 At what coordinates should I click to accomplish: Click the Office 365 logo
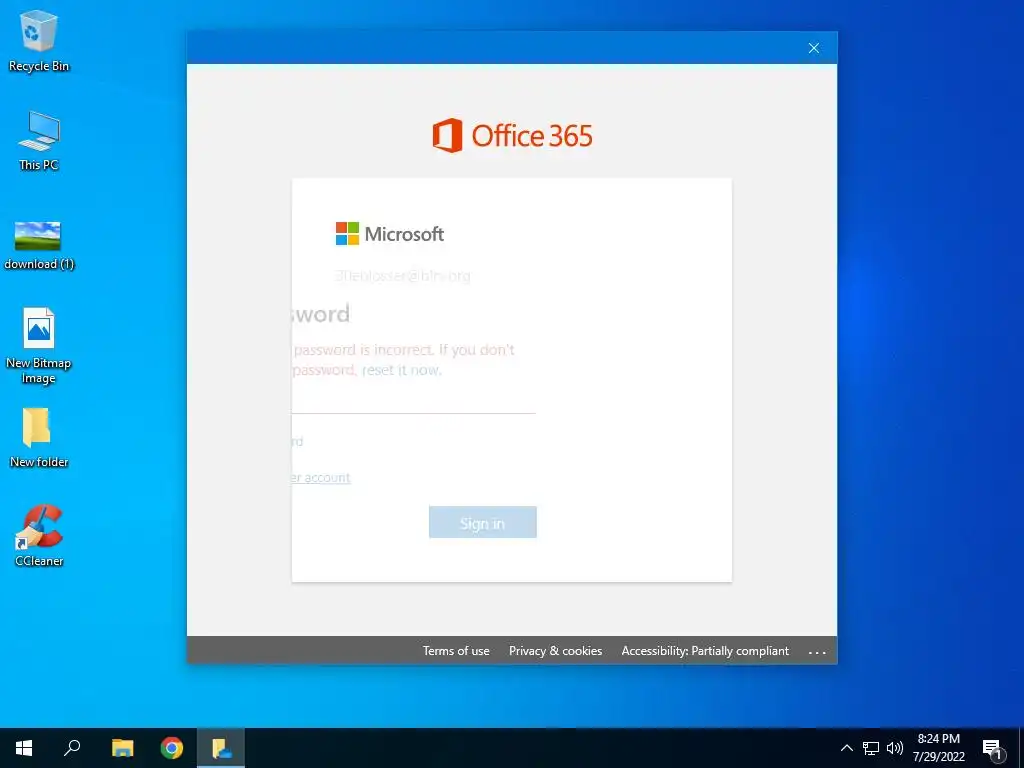pyautogui.click(x=512, y=136)
